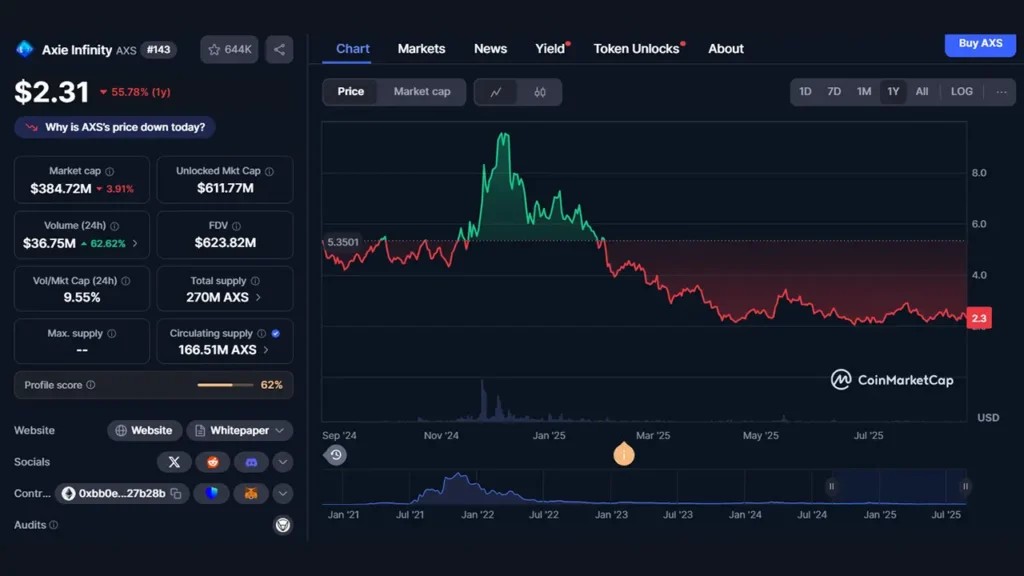1024x576 pixels.
Task: Click the Audits info icon
Action: [54, 525]
